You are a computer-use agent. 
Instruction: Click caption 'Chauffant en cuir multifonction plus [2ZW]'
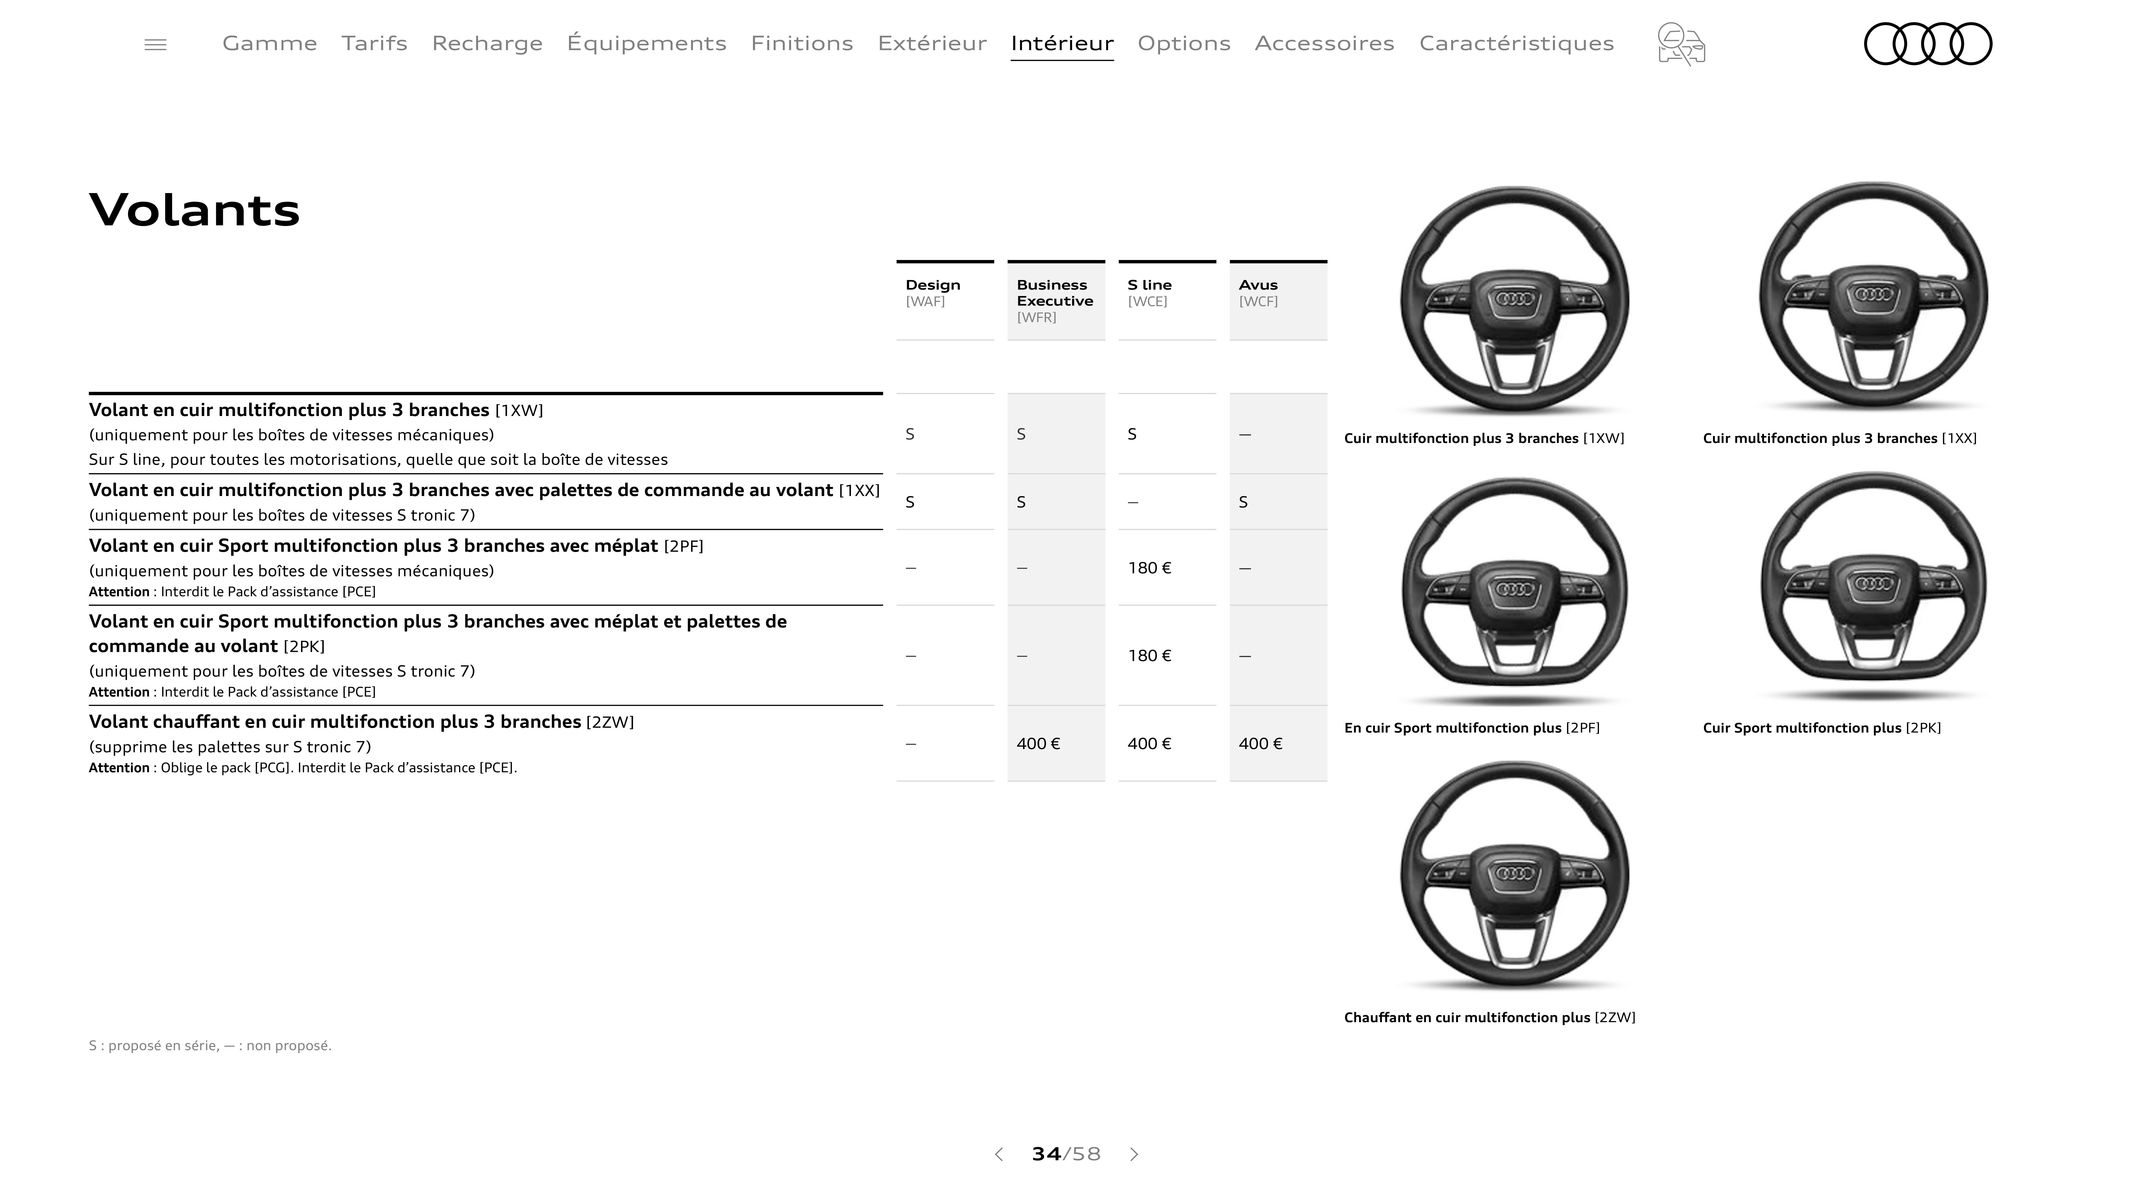click(x=1490, y=1018)
